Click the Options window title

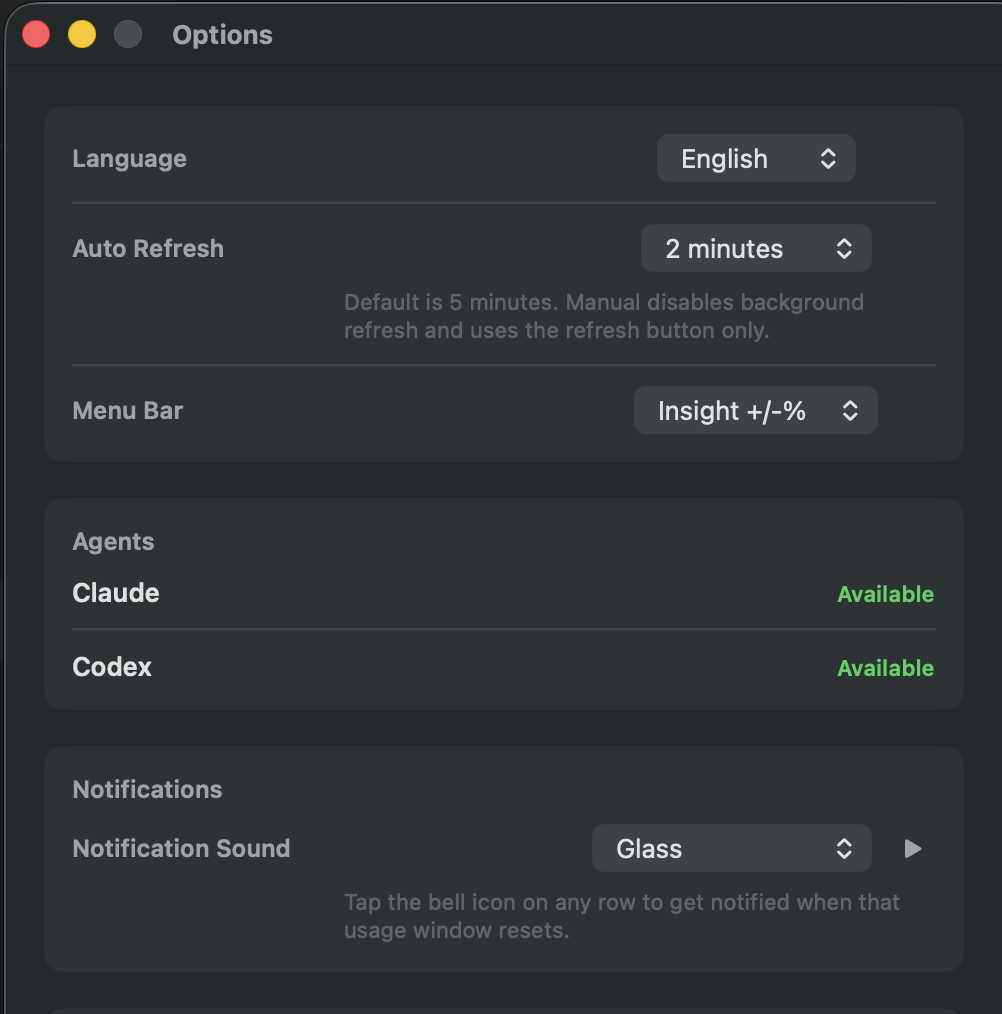[x=222, y=34]
